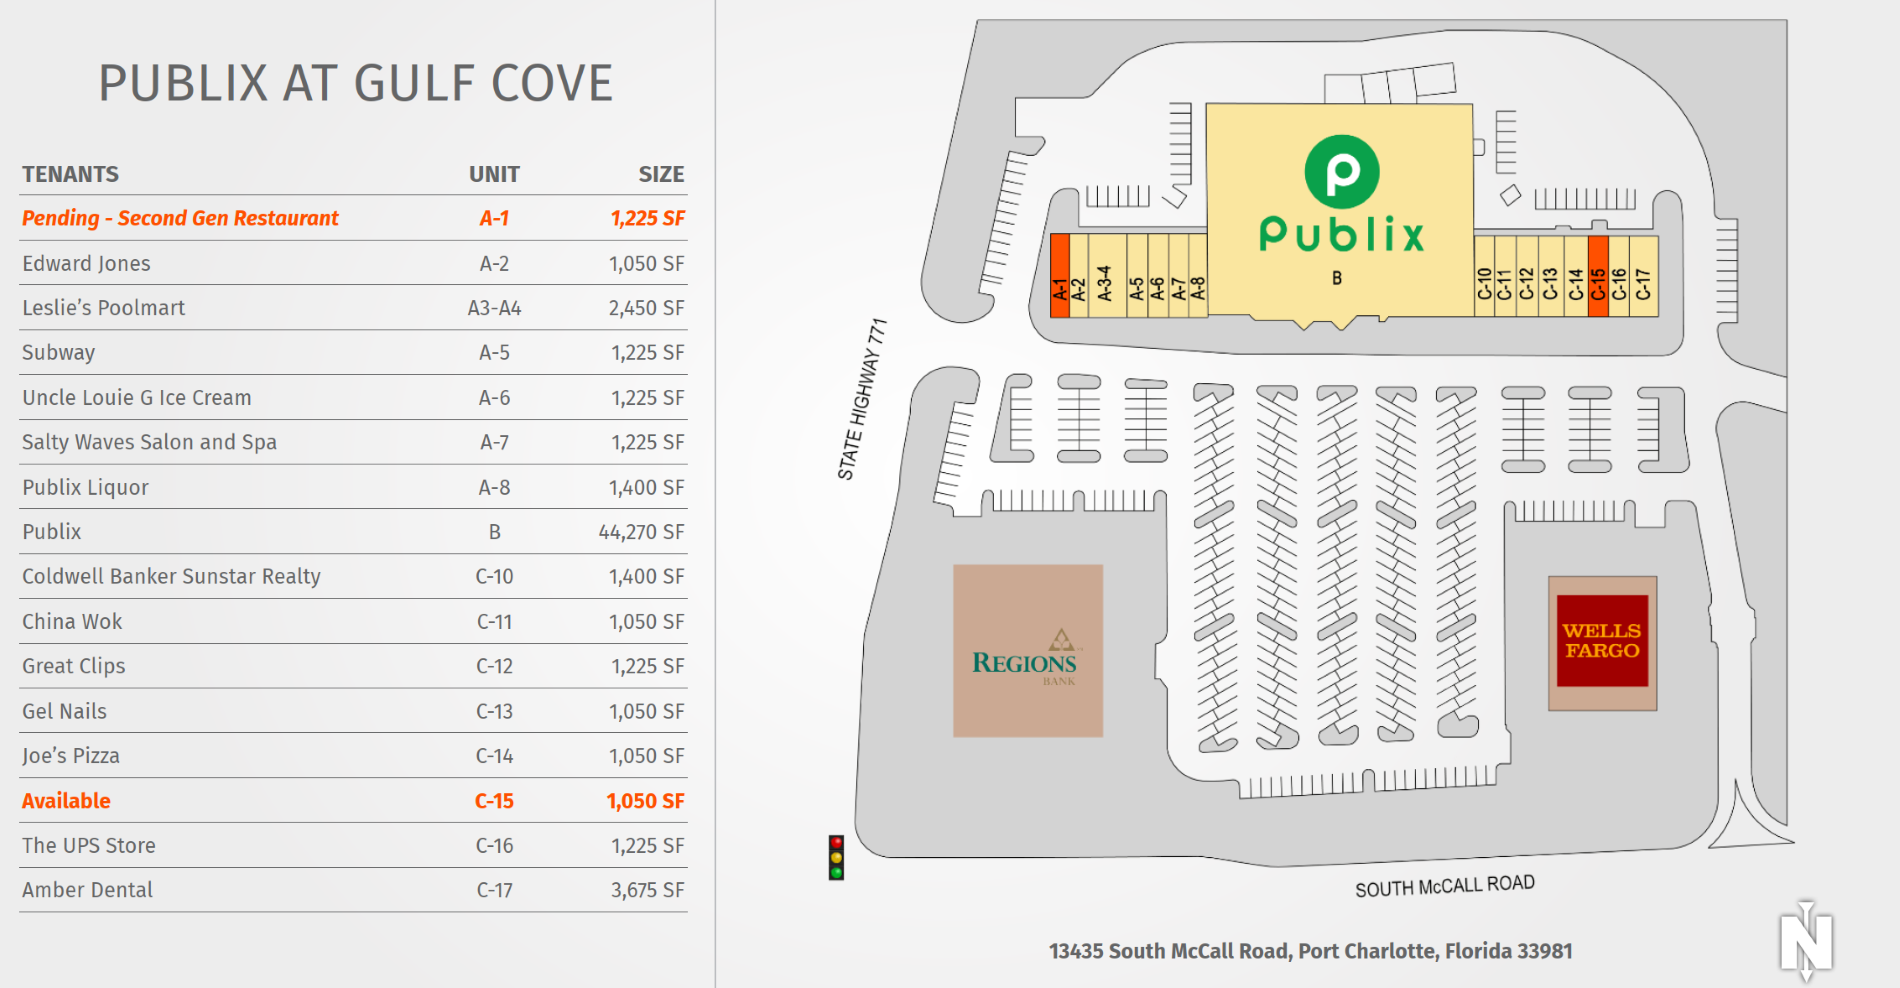The width and height of the screenshot is (1900, 988).
Task: Click the UNIT column header
Action: tap(494, 174)
